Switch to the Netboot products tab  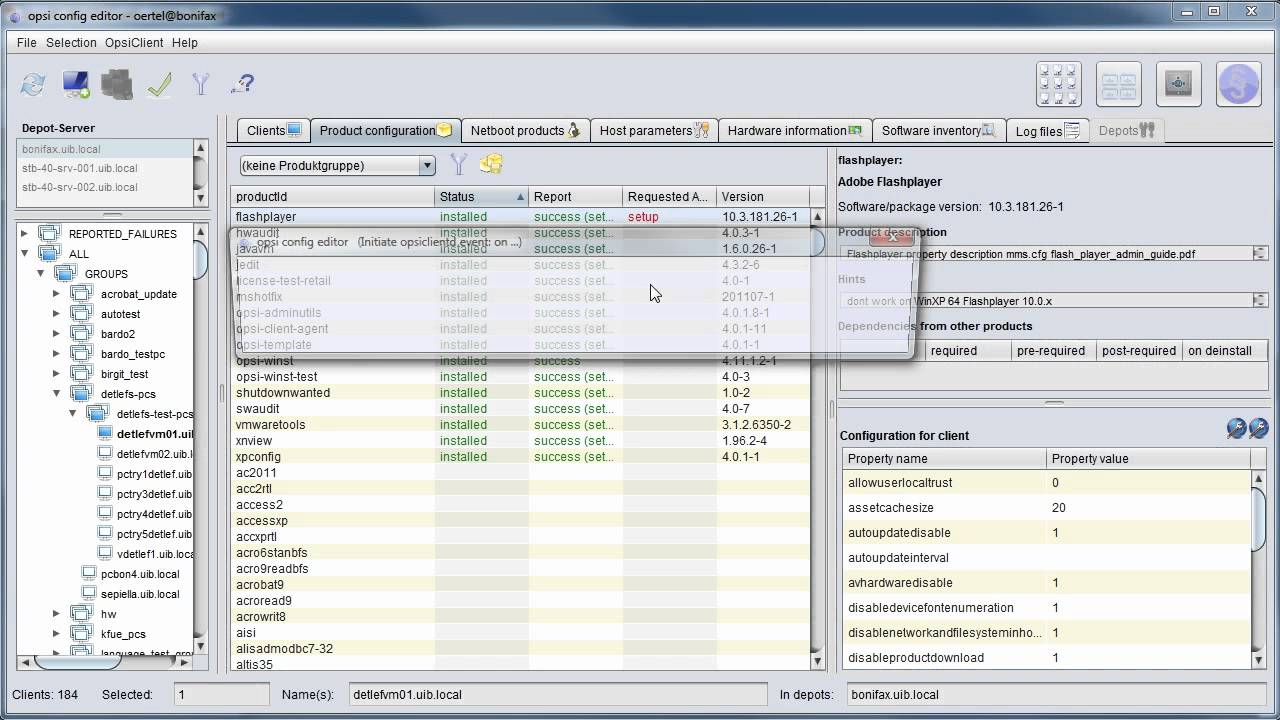[524, 130]
